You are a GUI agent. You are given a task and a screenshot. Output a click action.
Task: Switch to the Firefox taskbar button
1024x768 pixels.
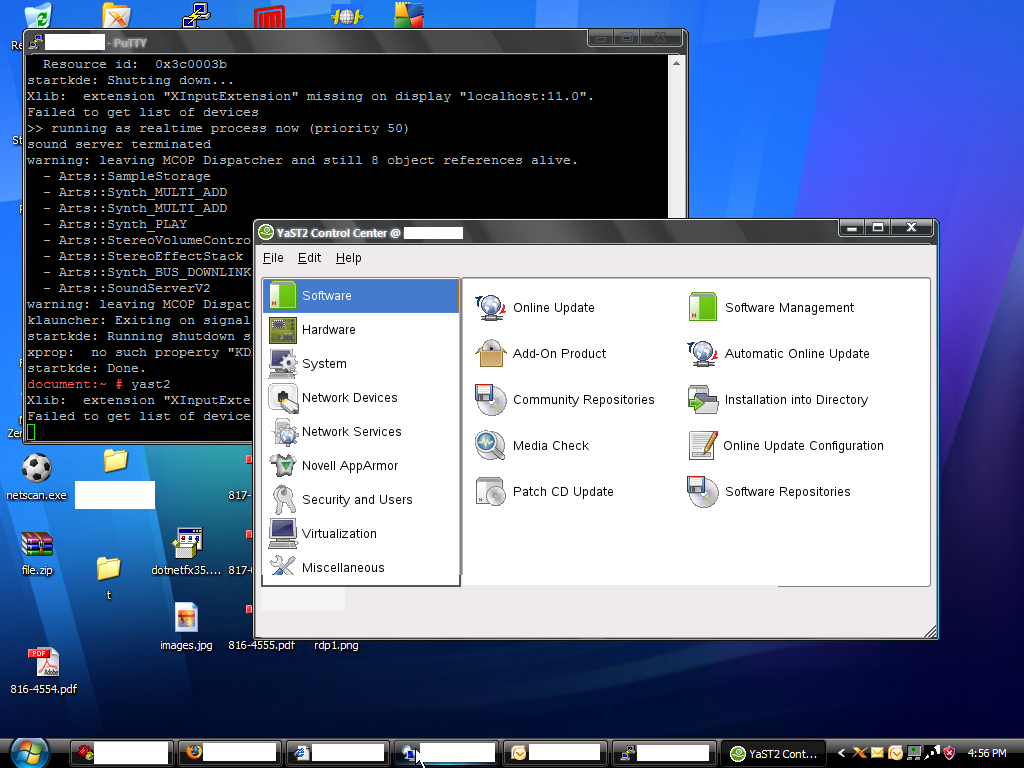point(229,754)
